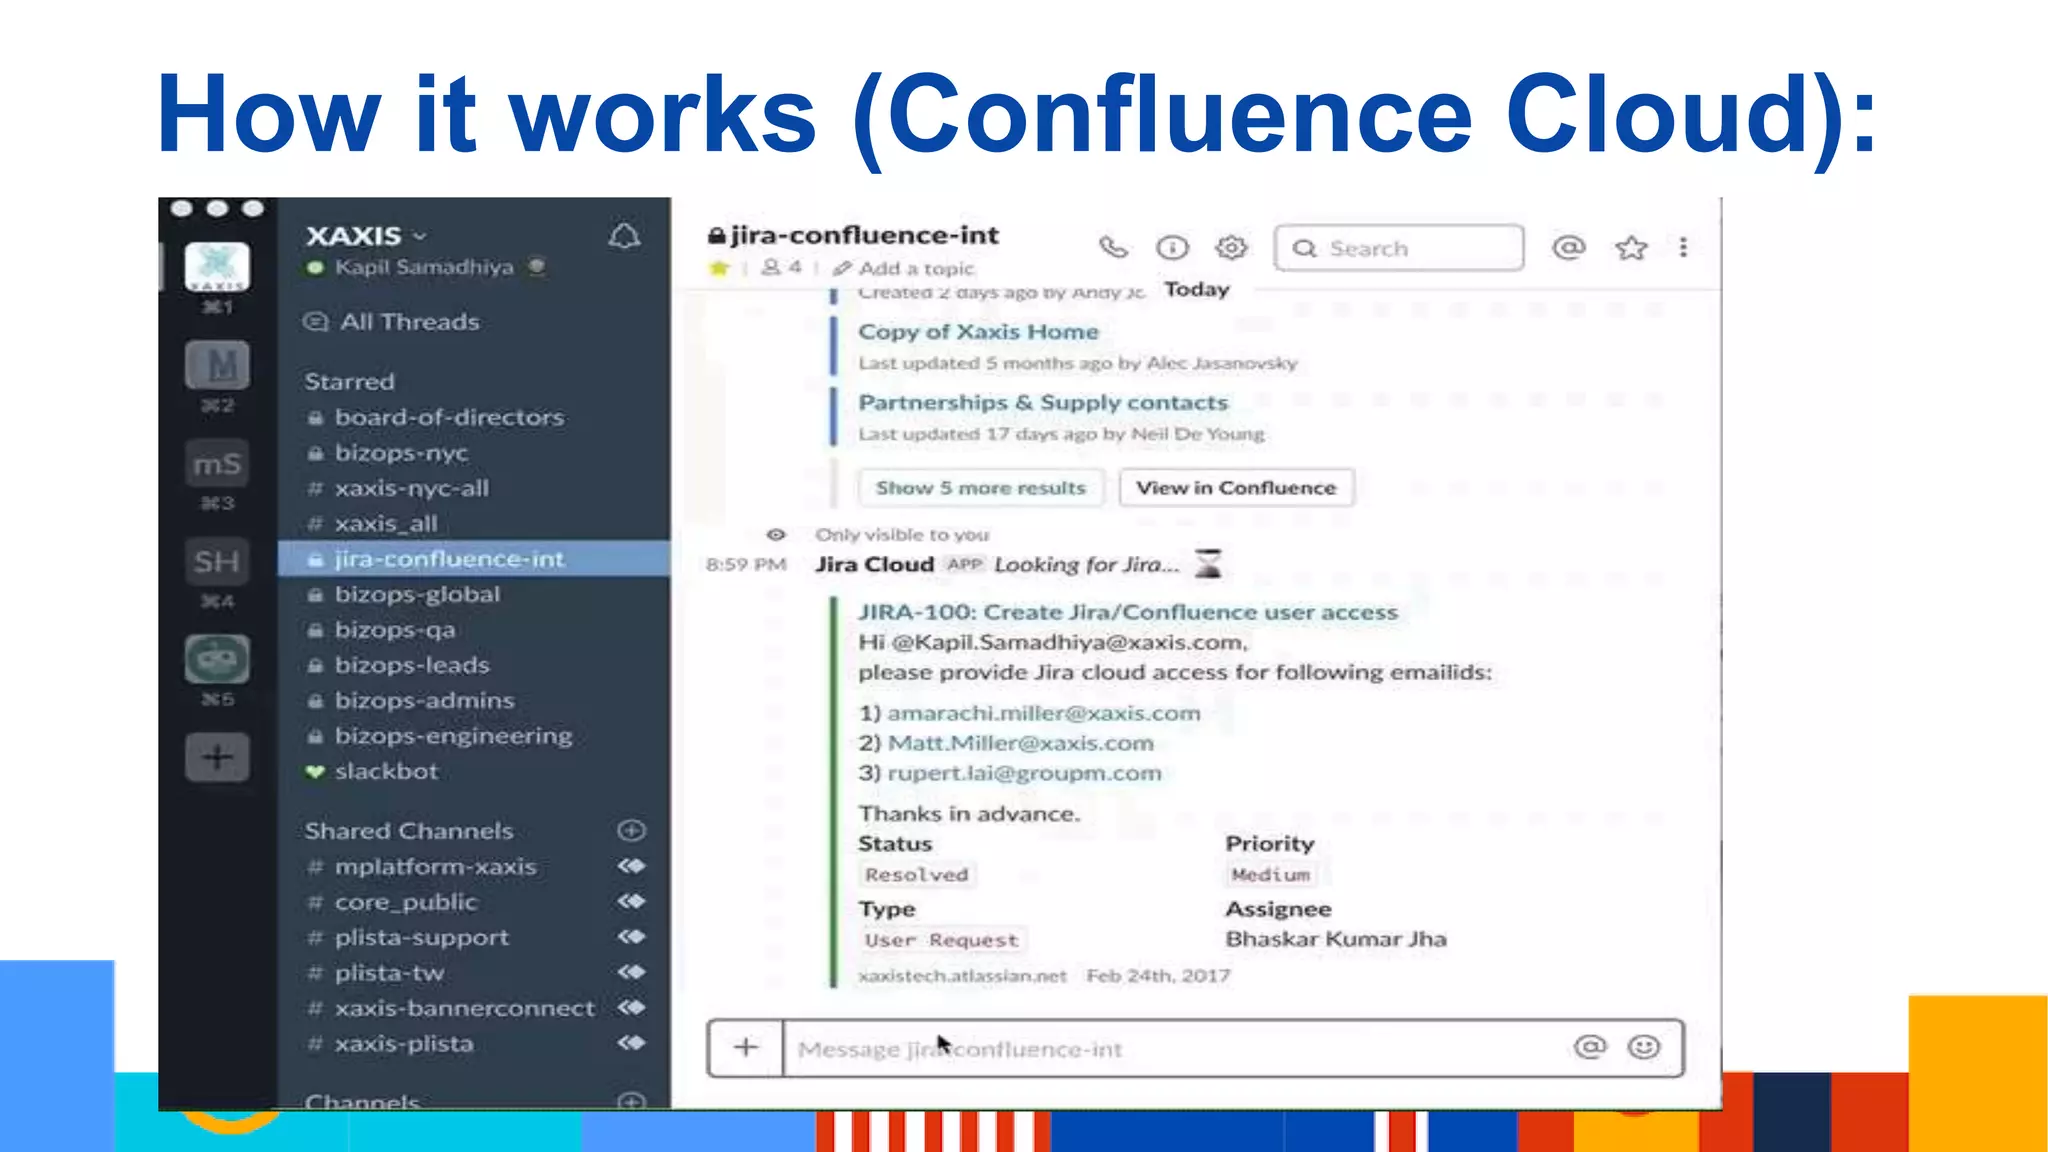The image size is (2048, 1152).
Task: Show channel details via the info icon
Action: tap(1172, 247)
